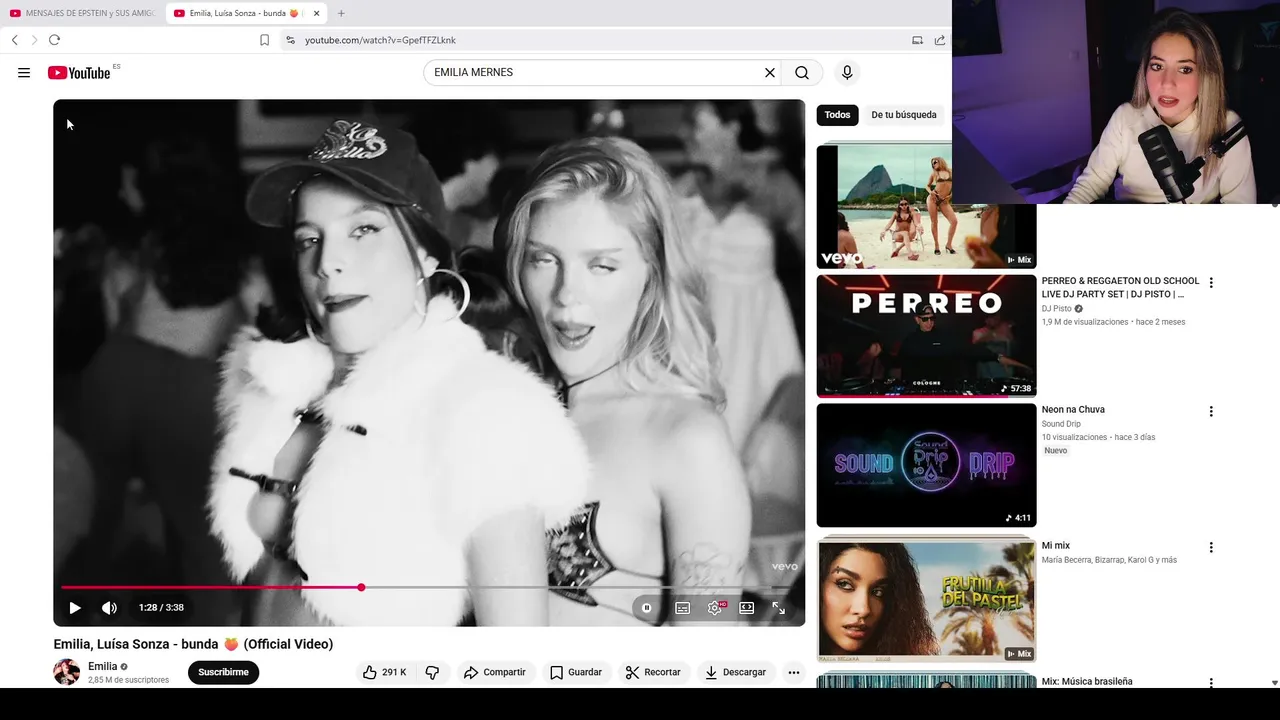Image resolution: width=1280 pixels, height=720 pixels.
Task: Click the share icon in the address bar
Action: click(x=940, y=40)
